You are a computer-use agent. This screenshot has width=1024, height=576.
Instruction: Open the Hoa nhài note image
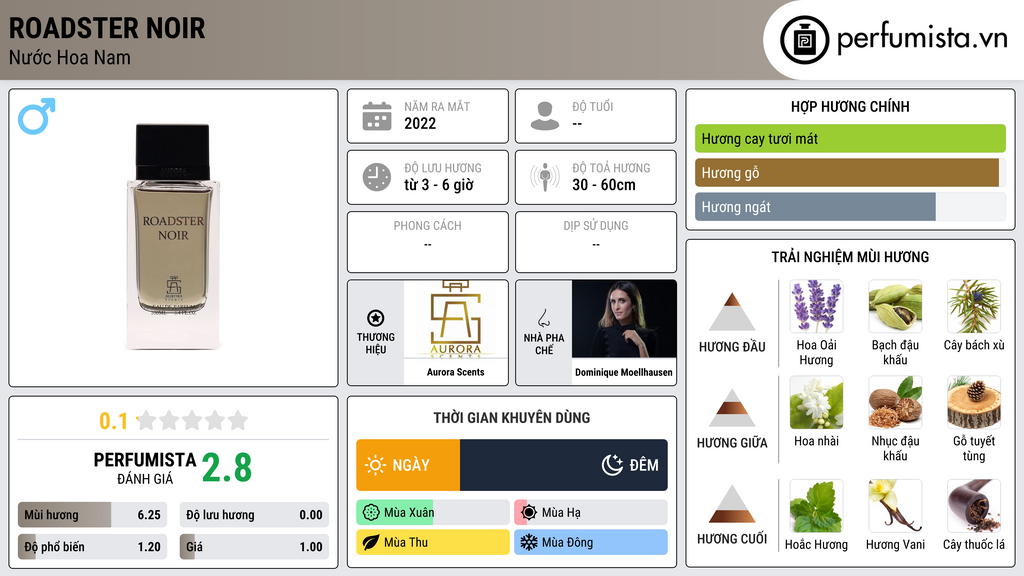[x=816, y=403]
